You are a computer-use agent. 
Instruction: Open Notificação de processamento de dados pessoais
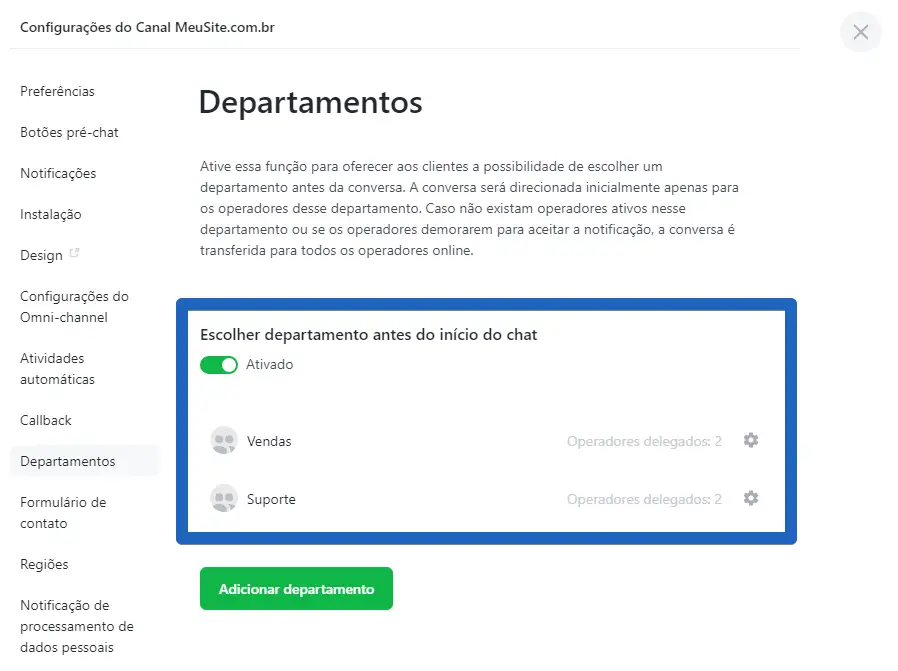click(x=76, y=626)
